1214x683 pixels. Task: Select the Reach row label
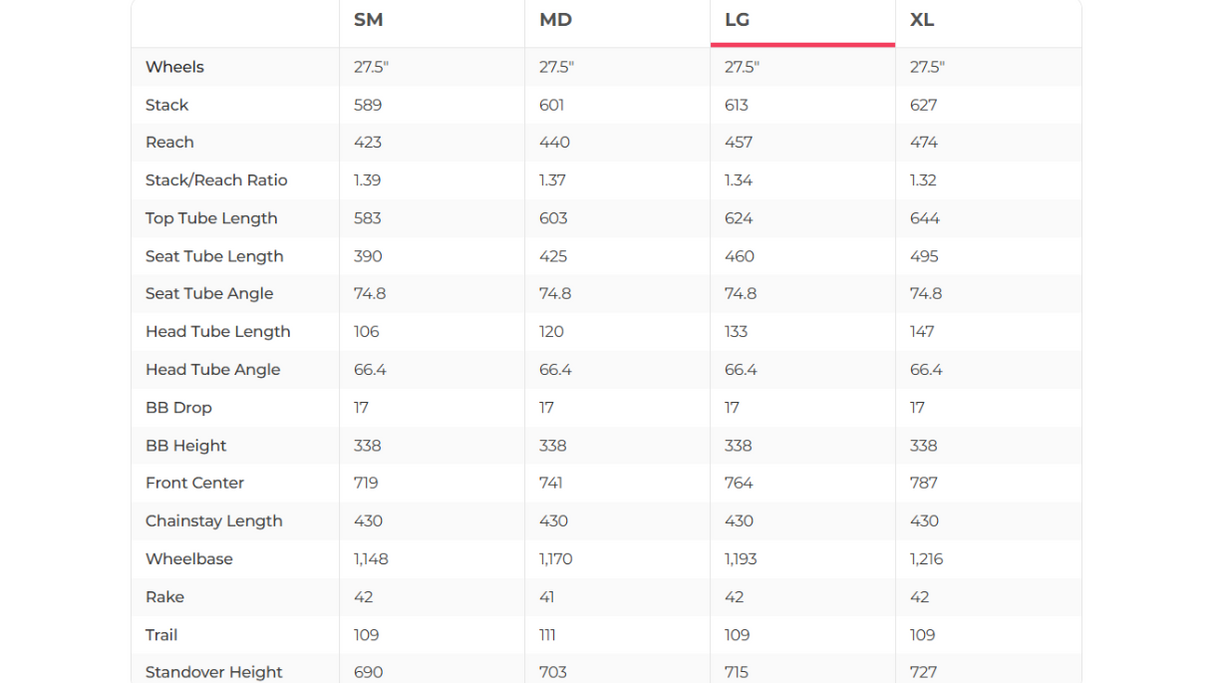[x=169, y=142]
